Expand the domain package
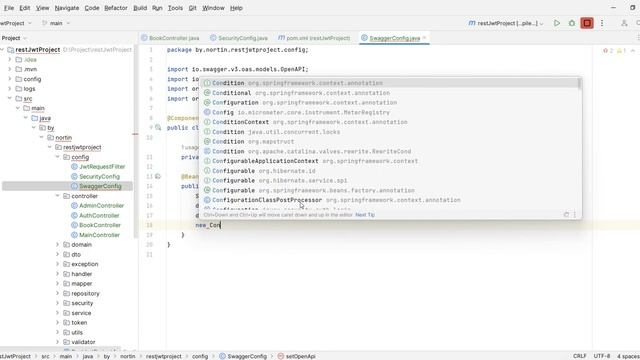640x360 pixels. (x=58, y=244)
